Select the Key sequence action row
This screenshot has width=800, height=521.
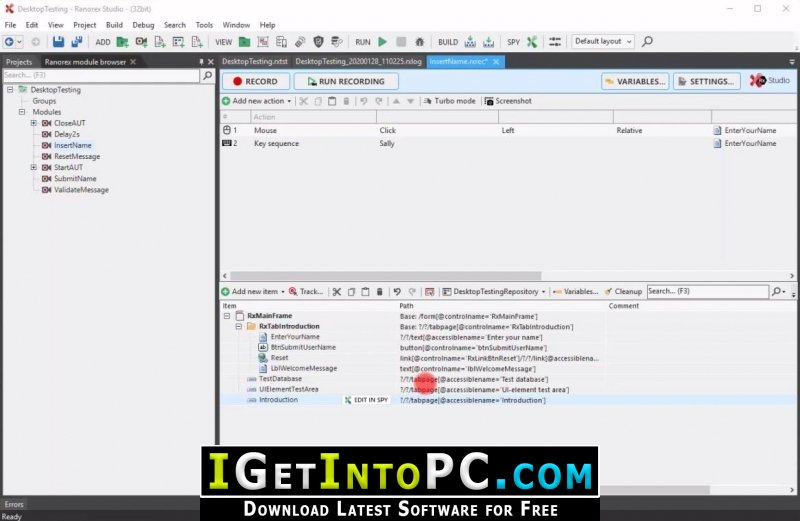[508, 143]
